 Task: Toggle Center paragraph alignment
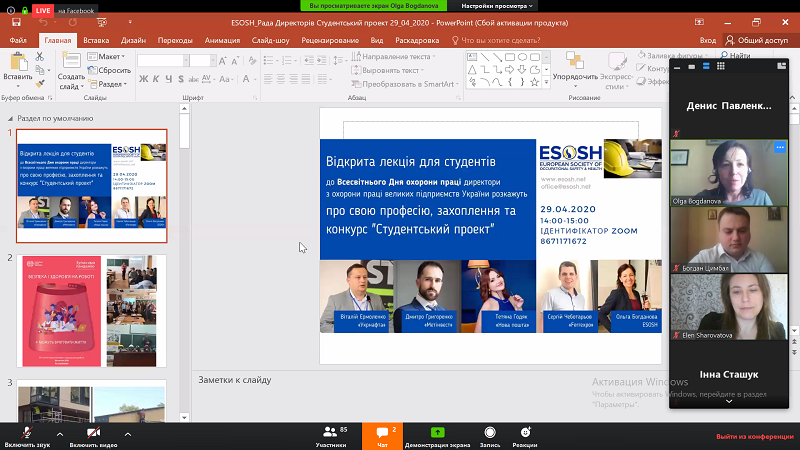click(281, 79)
